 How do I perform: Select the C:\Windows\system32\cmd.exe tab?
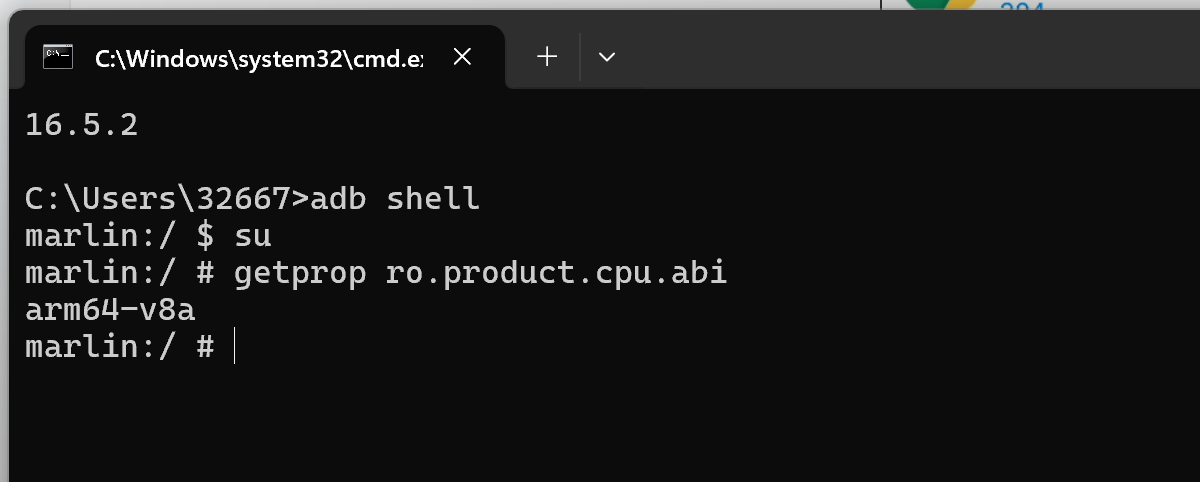(258, 58)
